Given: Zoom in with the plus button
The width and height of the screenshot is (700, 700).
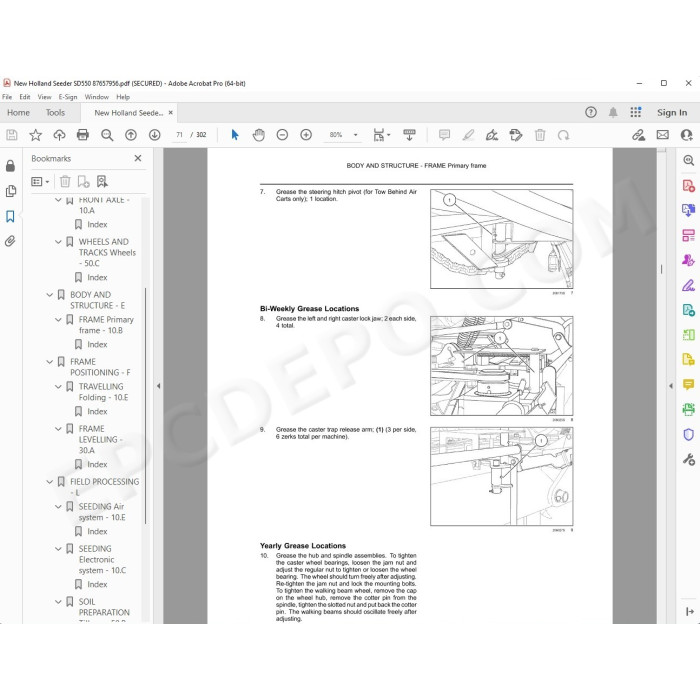Looking at the screenshot, I should coord(306,135).
